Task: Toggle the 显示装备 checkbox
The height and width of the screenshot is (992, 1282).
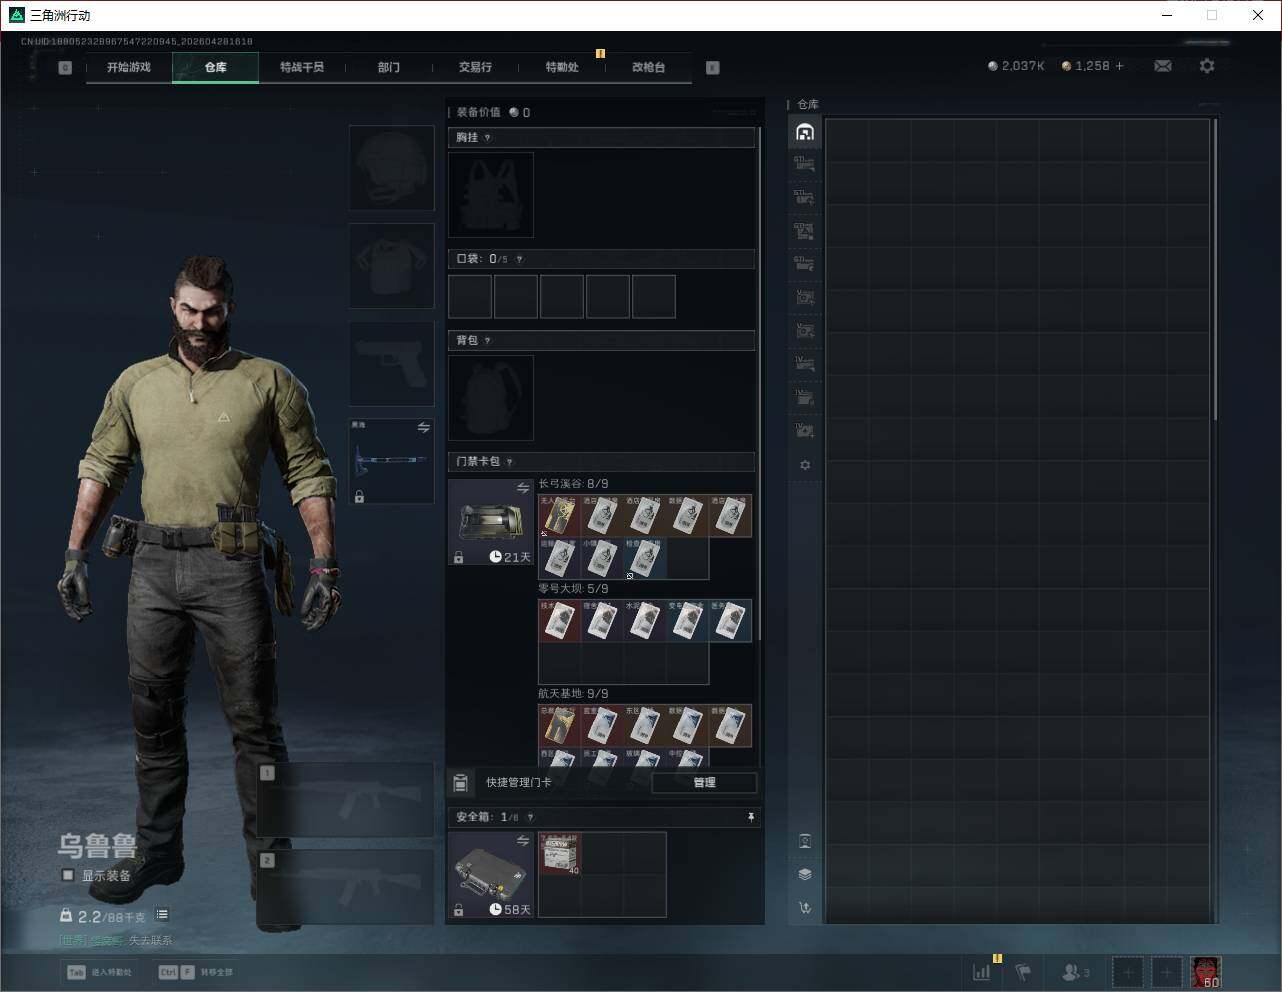Action: point(68,876)
